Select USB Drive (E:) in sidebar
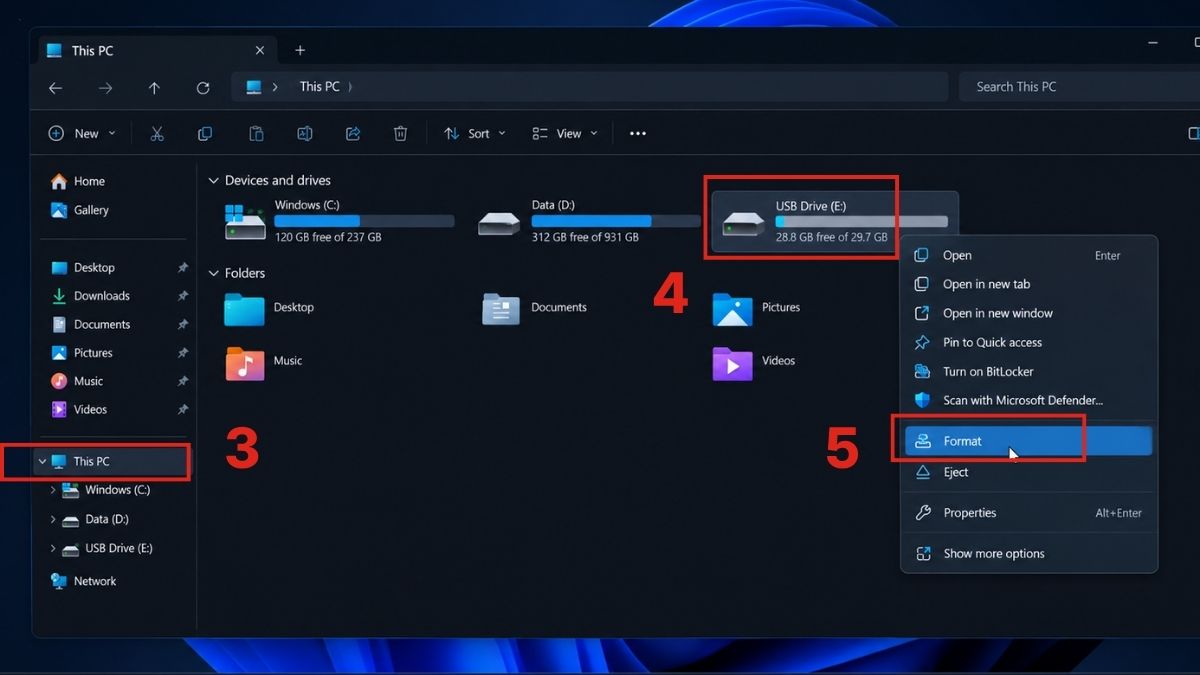 [x=108, y=548]
